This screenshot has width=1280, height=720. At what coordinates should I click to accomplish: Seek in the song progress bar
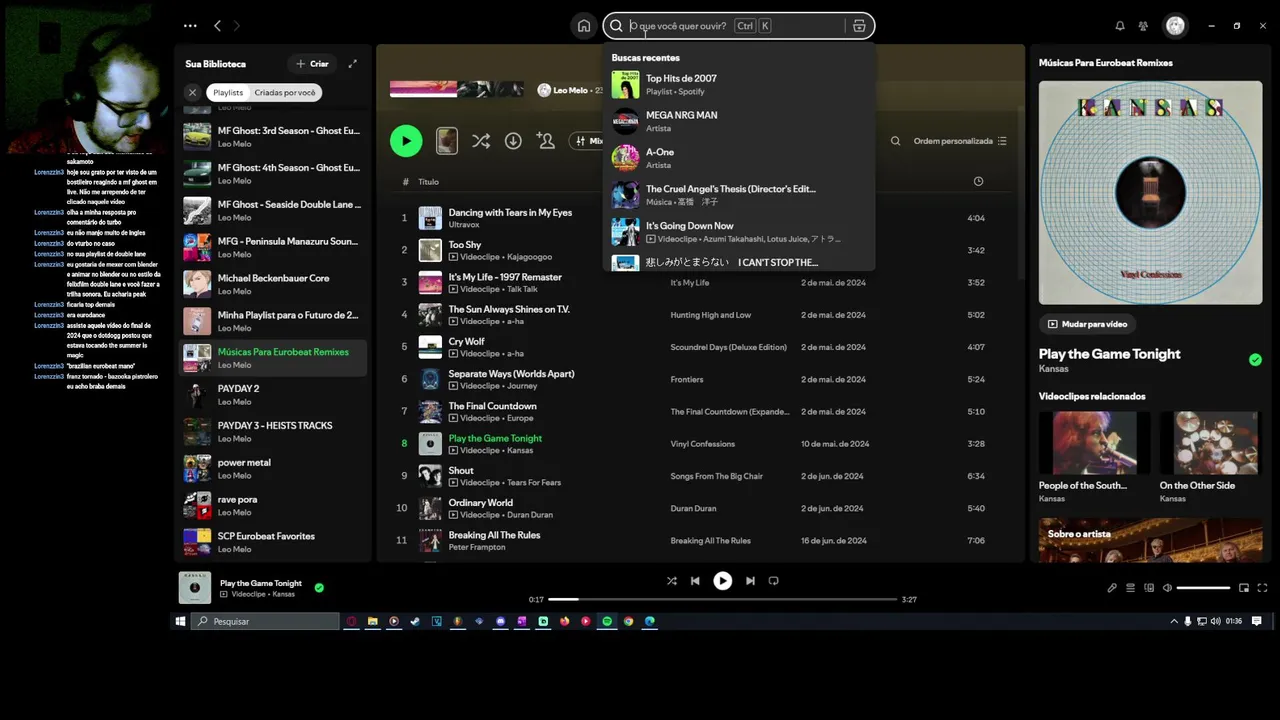tap(722, 599)
